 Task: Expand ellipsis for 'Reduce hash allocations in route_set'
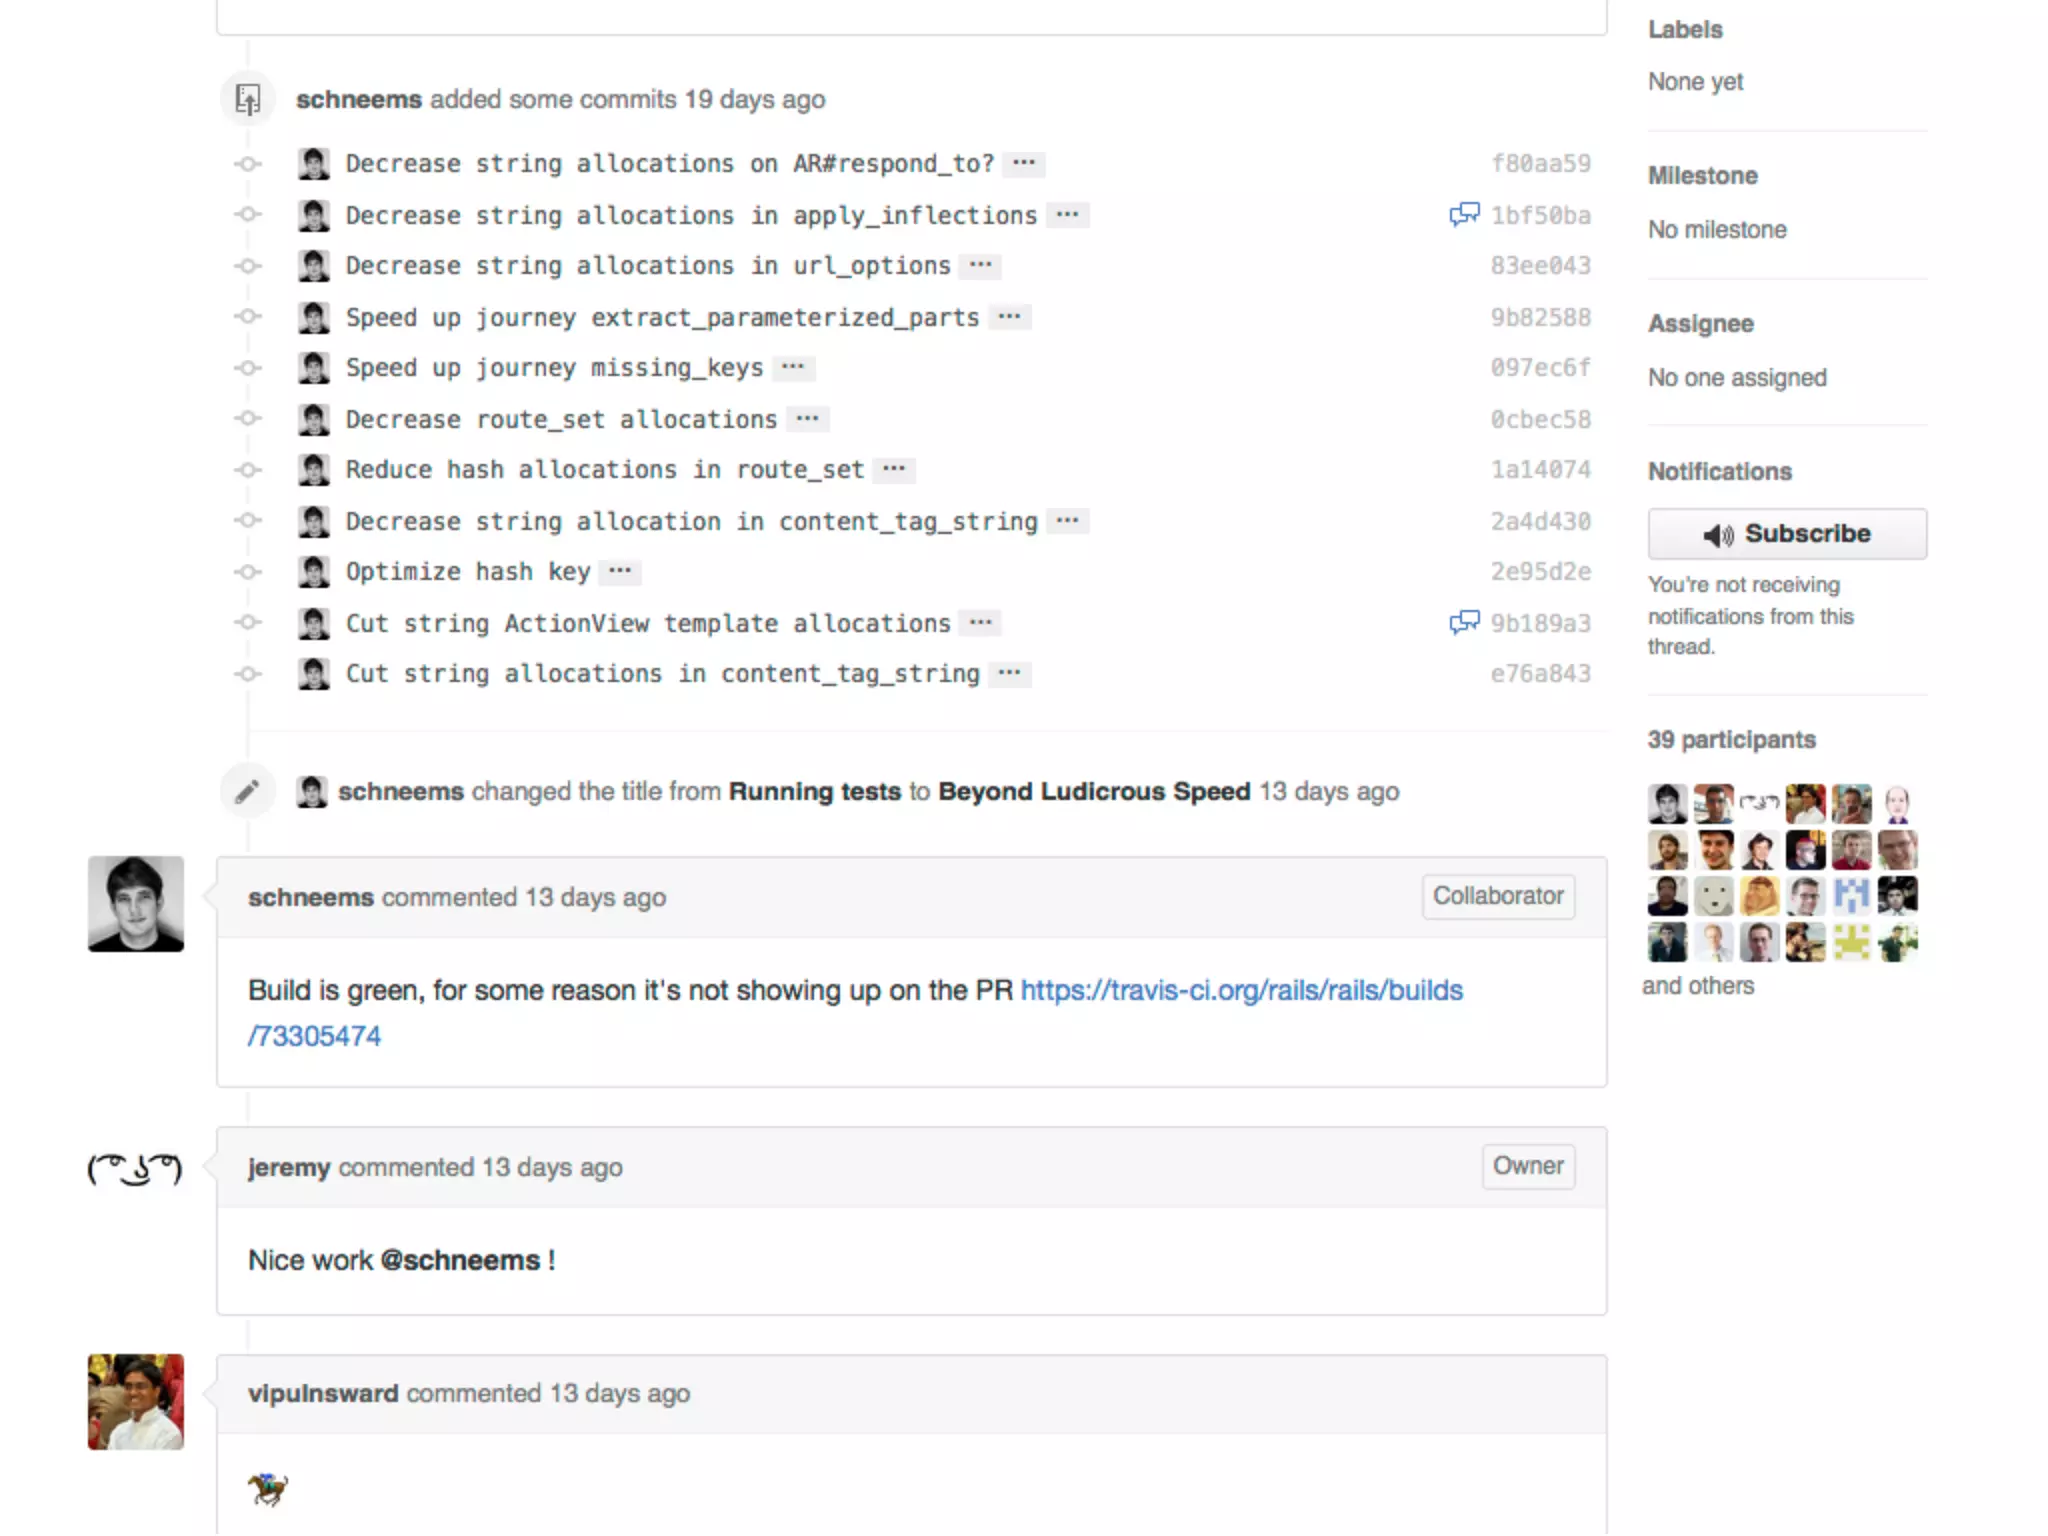894,470
